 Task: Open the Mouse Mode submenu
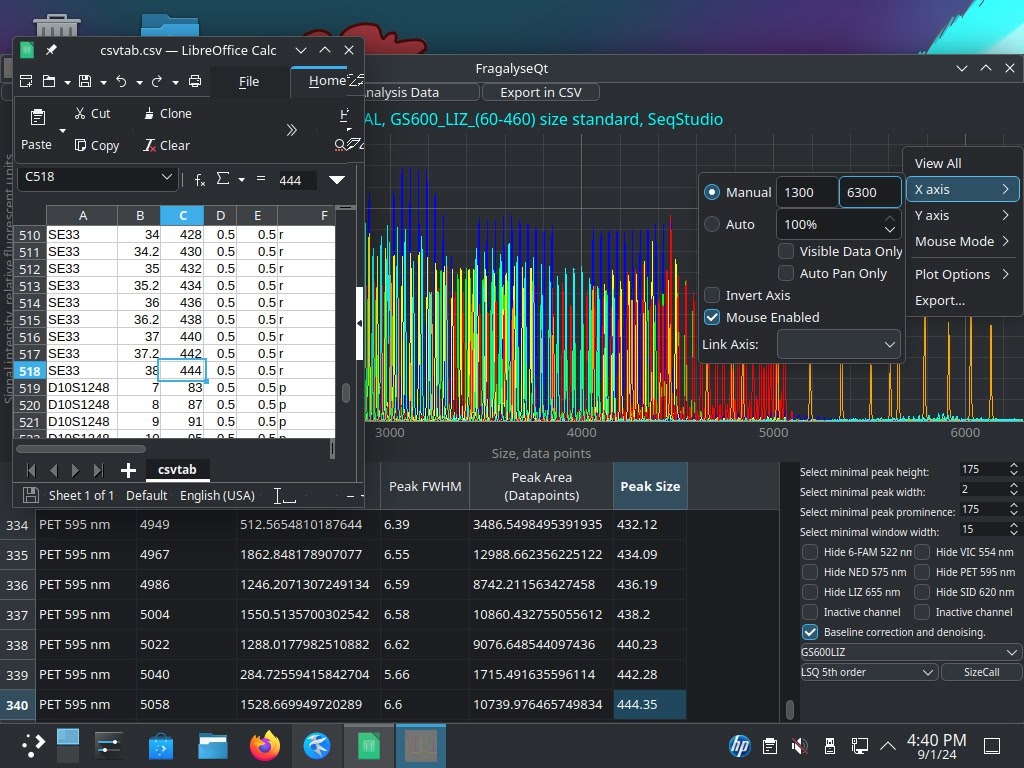click(x=963, y=242)
